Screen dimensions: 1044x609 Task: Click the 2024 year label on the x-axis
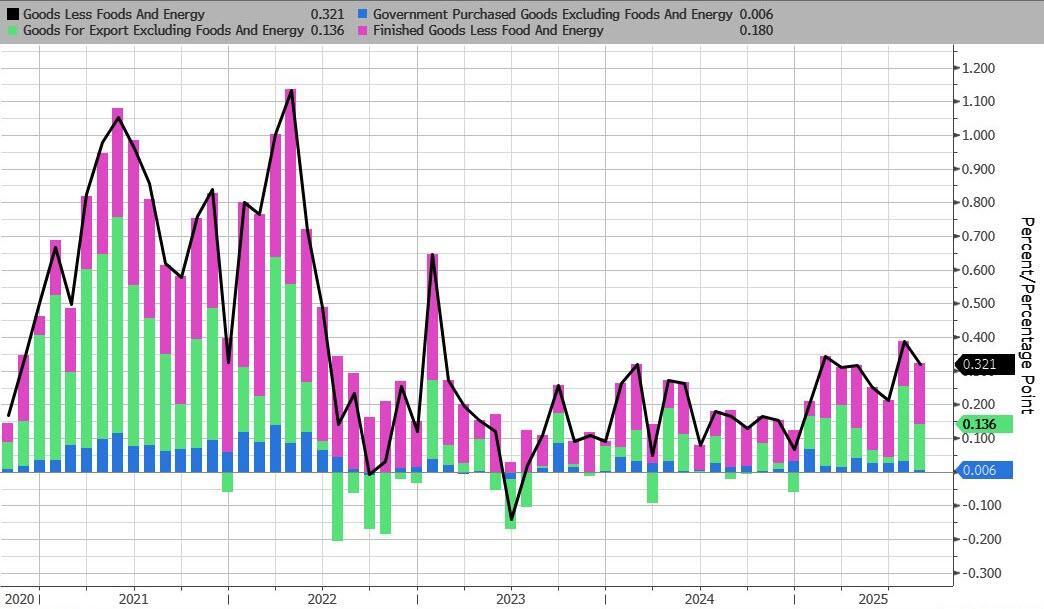(699, 599)
